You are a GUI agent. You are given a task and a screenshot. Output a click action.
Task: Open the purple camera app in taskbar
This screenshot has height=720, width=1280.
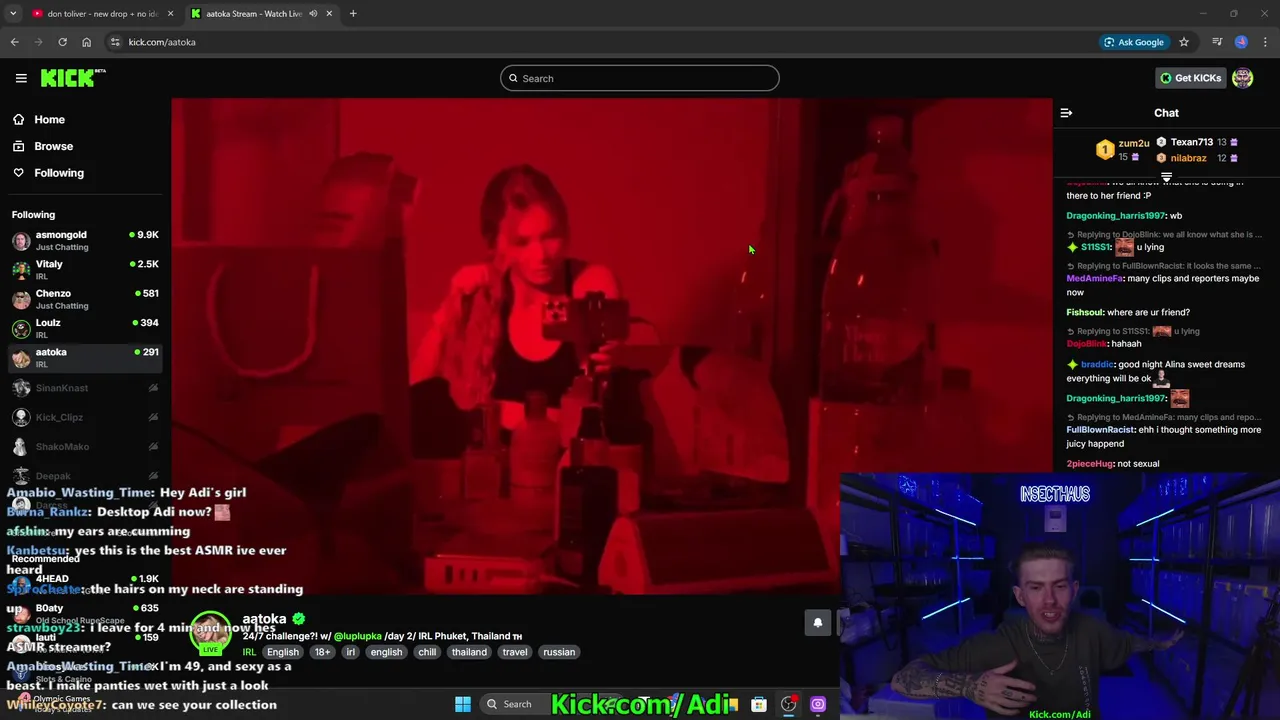coord(818,704)
